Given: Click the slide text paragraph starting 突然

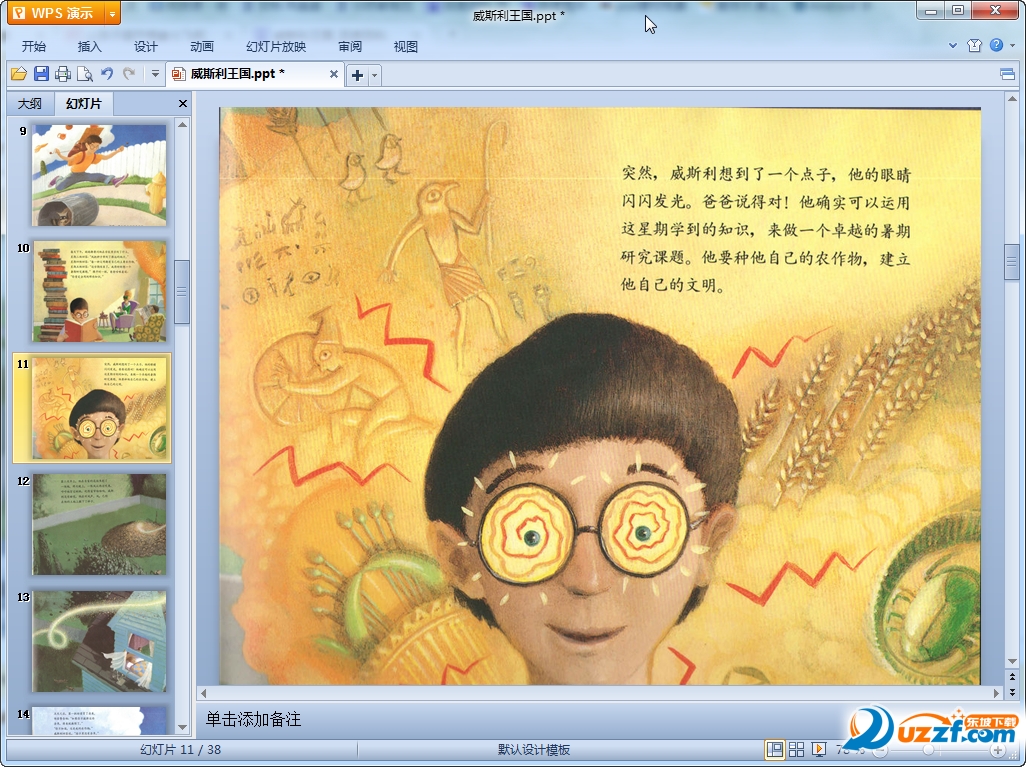Looking at the screenshot, I should click(x=766, y=229).
